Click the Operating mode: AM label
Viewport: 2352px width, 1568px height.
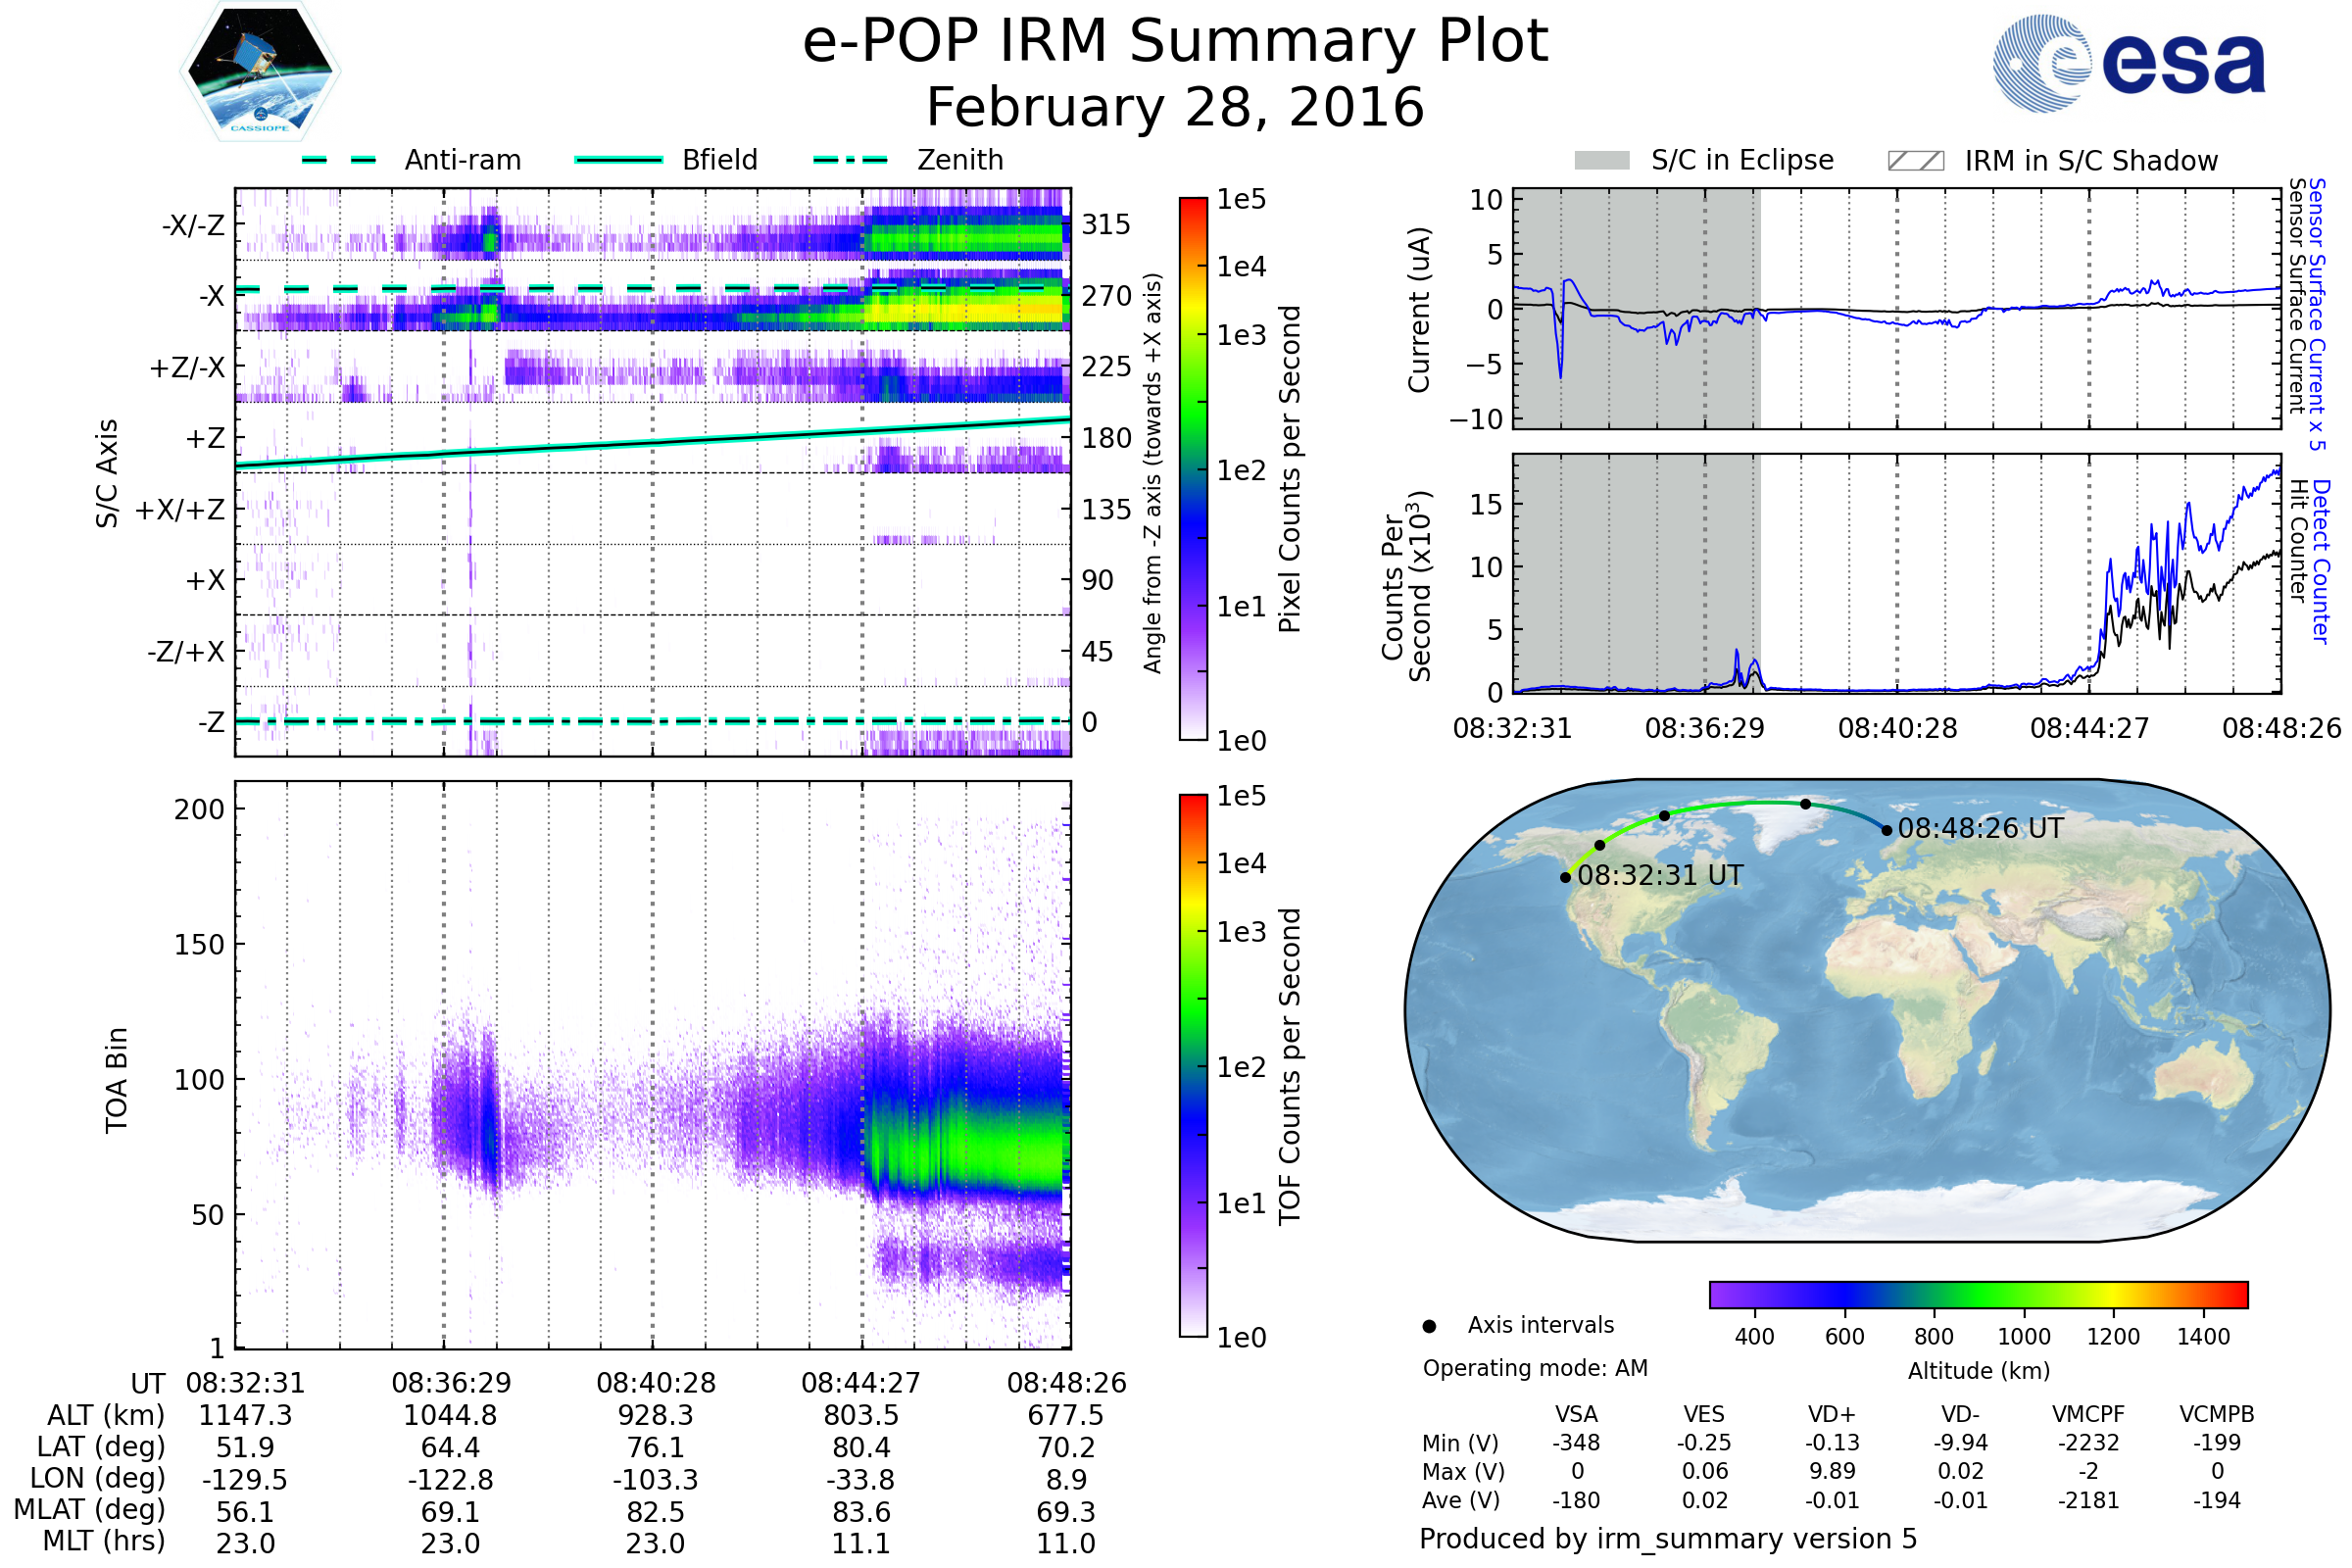[x=1535, y=1368]
